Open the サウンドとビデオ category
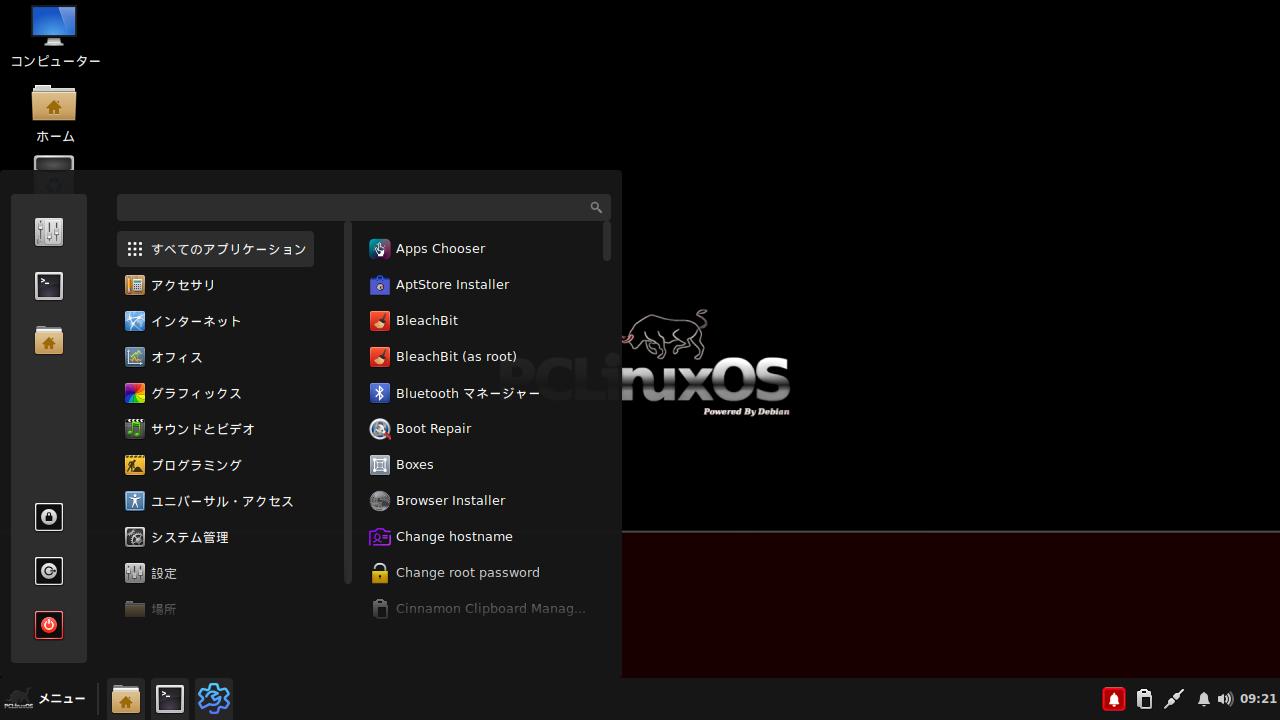Screen dimensions: 1280x720 203,429
